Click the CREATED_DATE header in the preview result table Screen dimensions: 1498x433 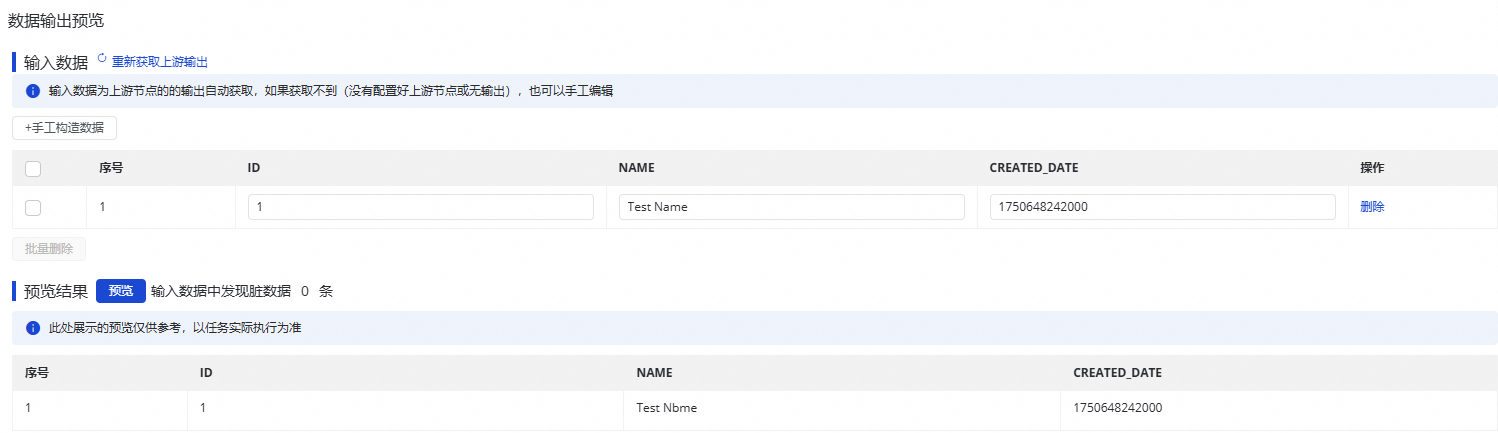pos(1117,373)
